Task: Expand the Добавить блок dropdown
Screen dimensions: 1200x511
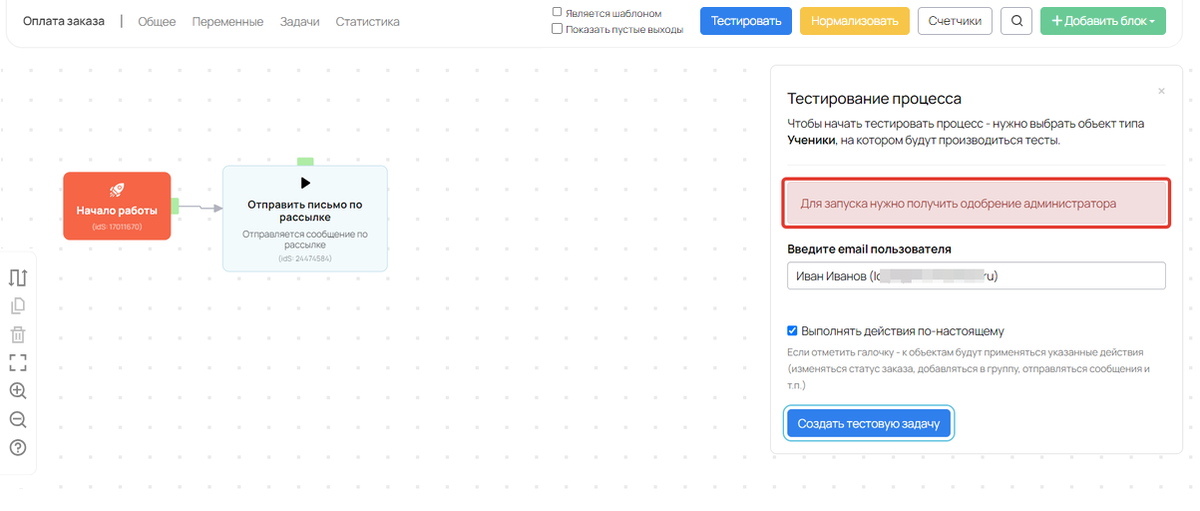Action: 1102,21
